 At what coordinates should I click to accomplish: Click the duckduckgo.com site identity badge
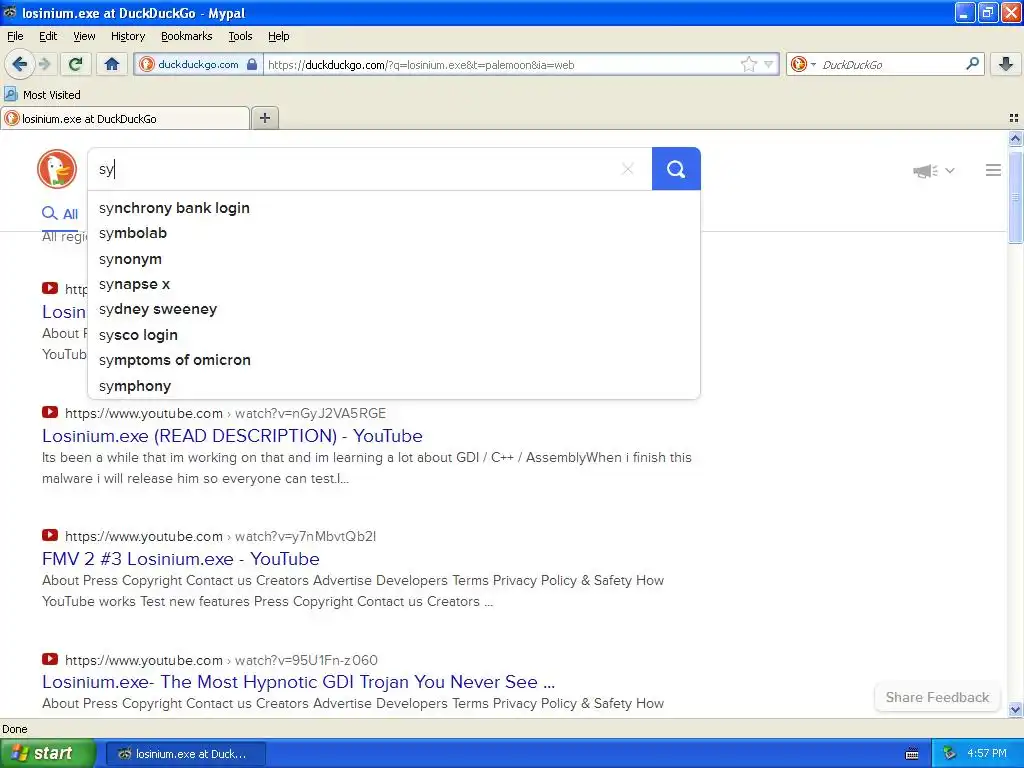tap(199, 65)
